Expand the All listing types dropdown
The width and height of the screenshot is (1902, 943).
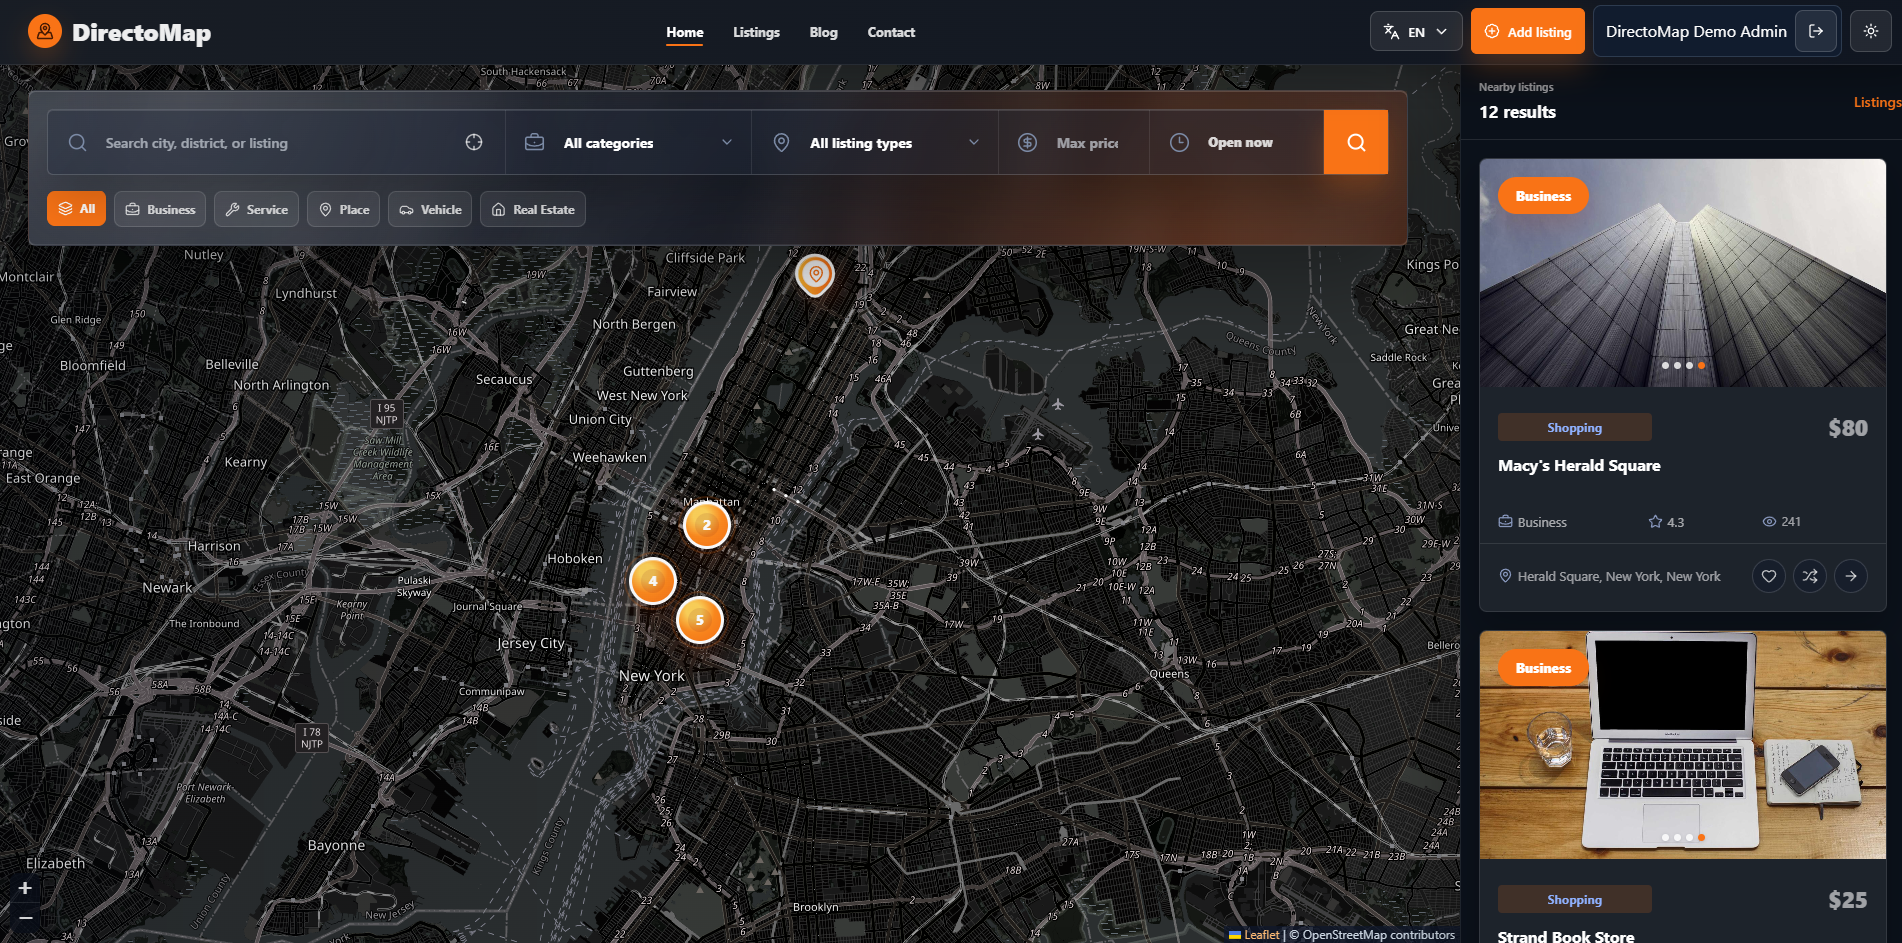(x=875, y=143)
